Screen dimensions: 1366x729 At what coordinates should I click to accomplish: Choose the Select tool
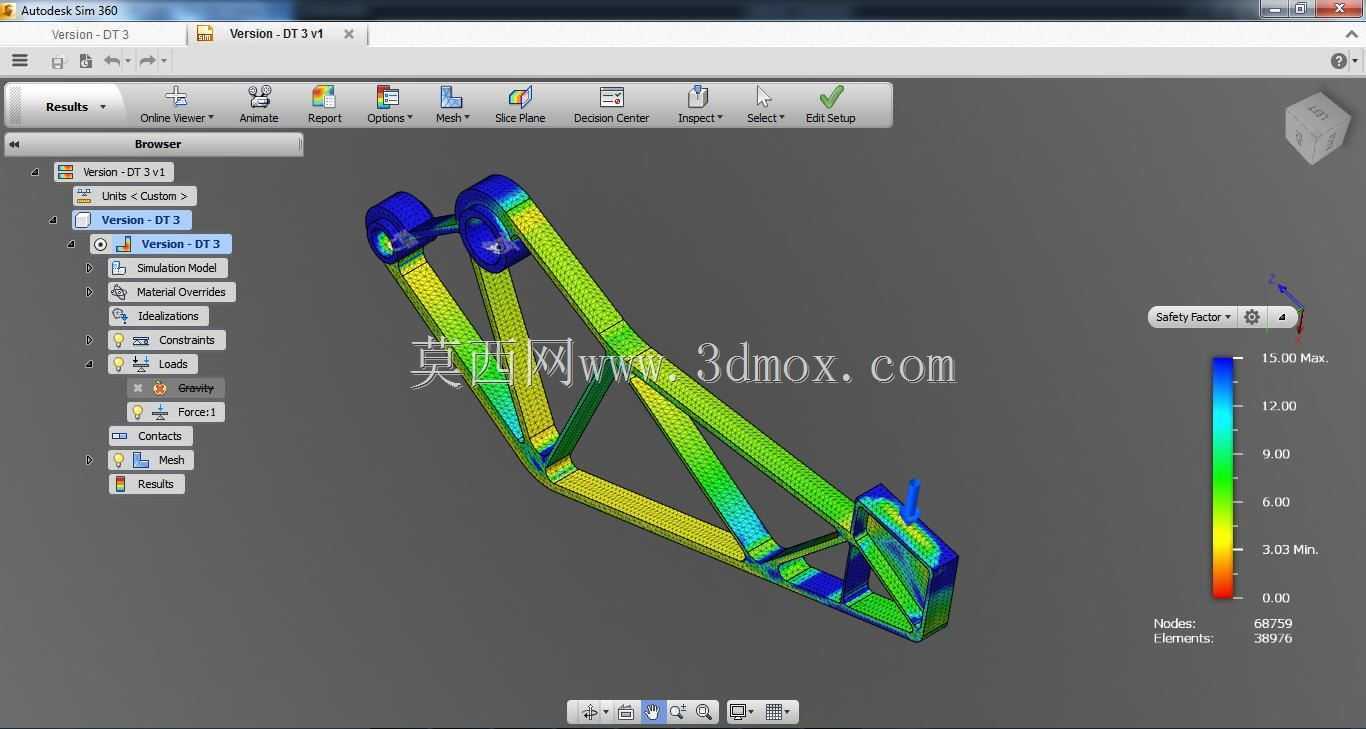click(x=765, y=105)
